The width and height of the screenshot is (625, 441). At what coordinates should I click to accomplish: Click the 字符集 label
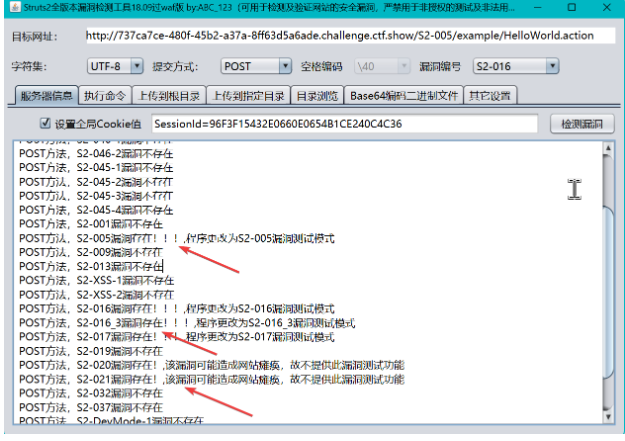[x=29, y=66]
